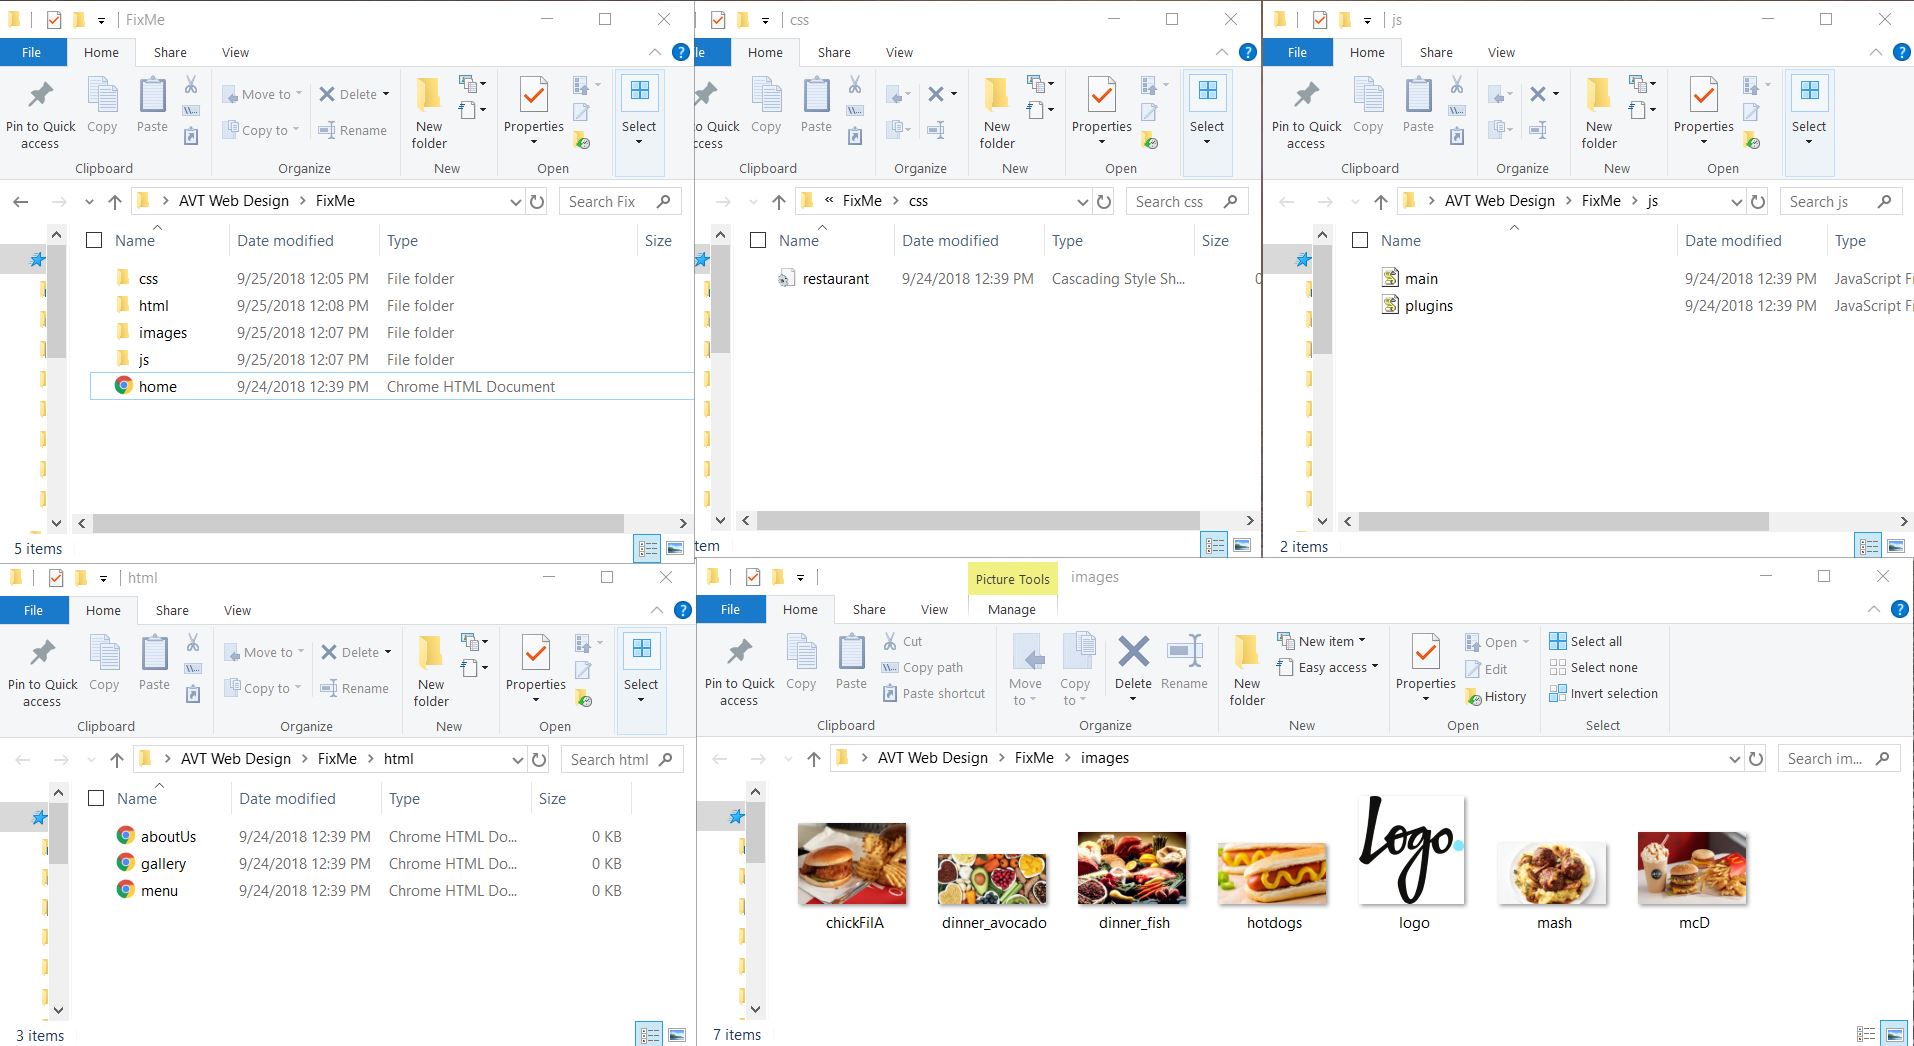The width and height of the screenshot is (1914, 1046).
Task: Open address bar history dropdown in css window
Action: click(1082, 202)
